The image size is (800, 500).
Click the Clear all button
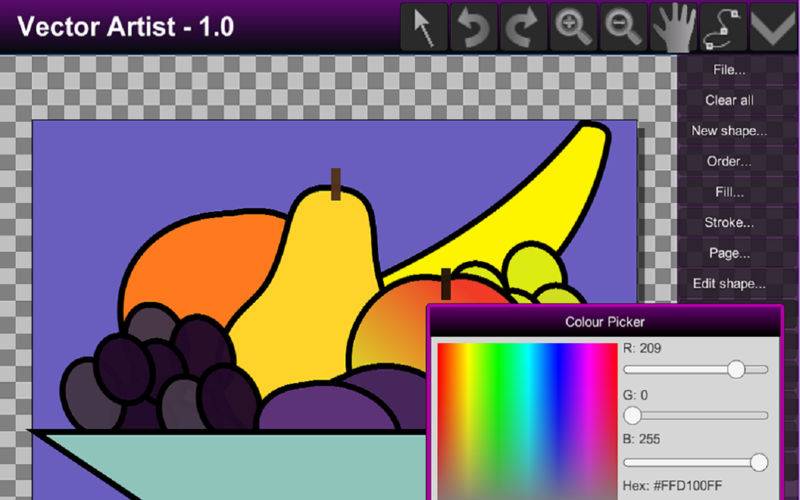(730, 101)
